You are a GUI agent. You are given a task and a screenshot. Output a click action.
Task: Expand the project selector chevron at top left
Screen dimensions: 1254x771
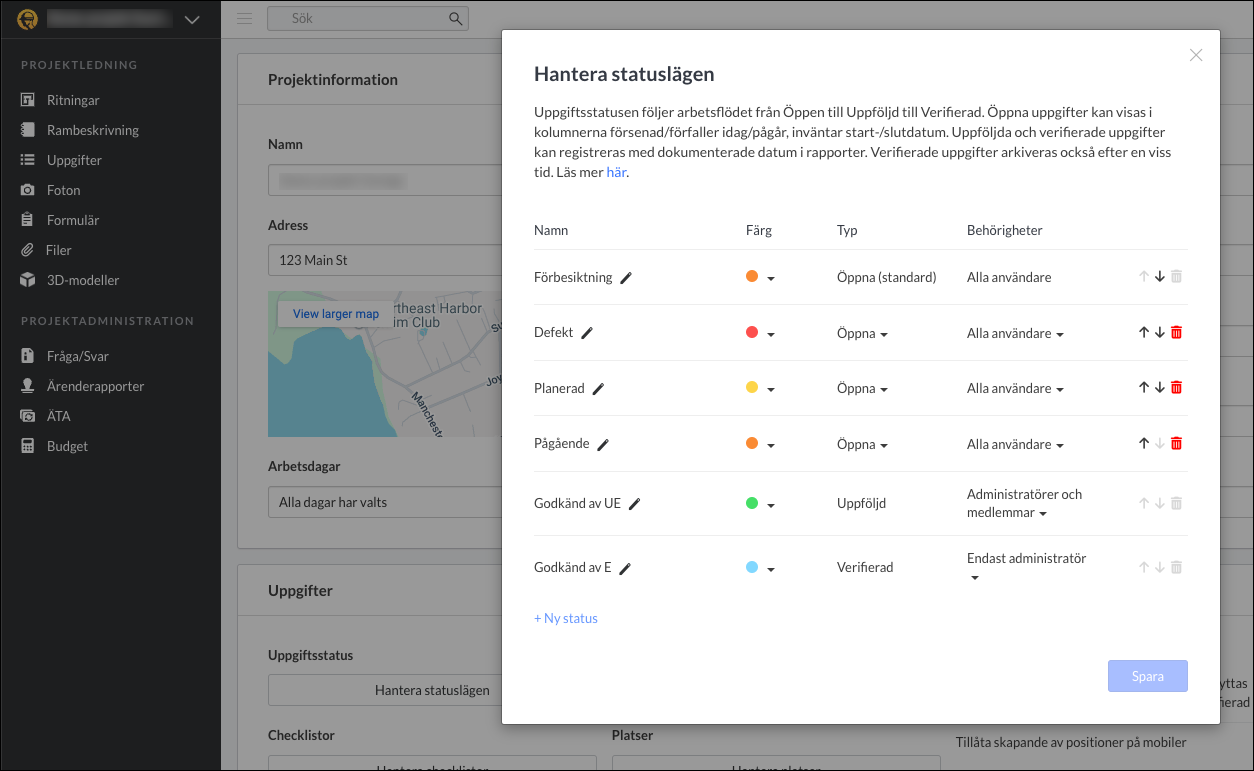[x=192, y=19]
